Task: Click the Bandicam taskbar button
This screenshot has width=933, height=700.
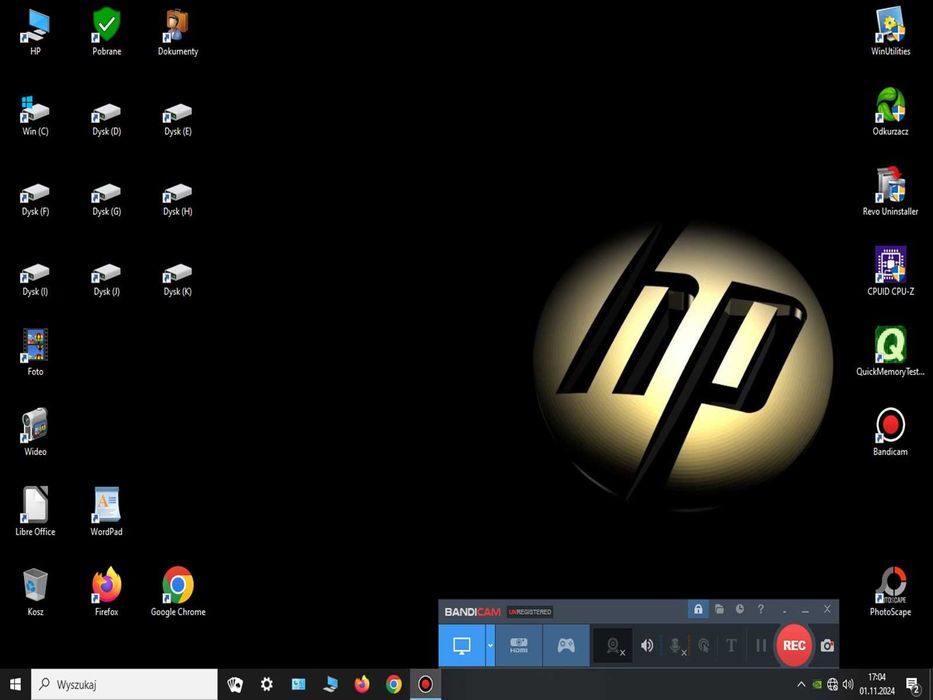Action: click(x=425, y=685)
